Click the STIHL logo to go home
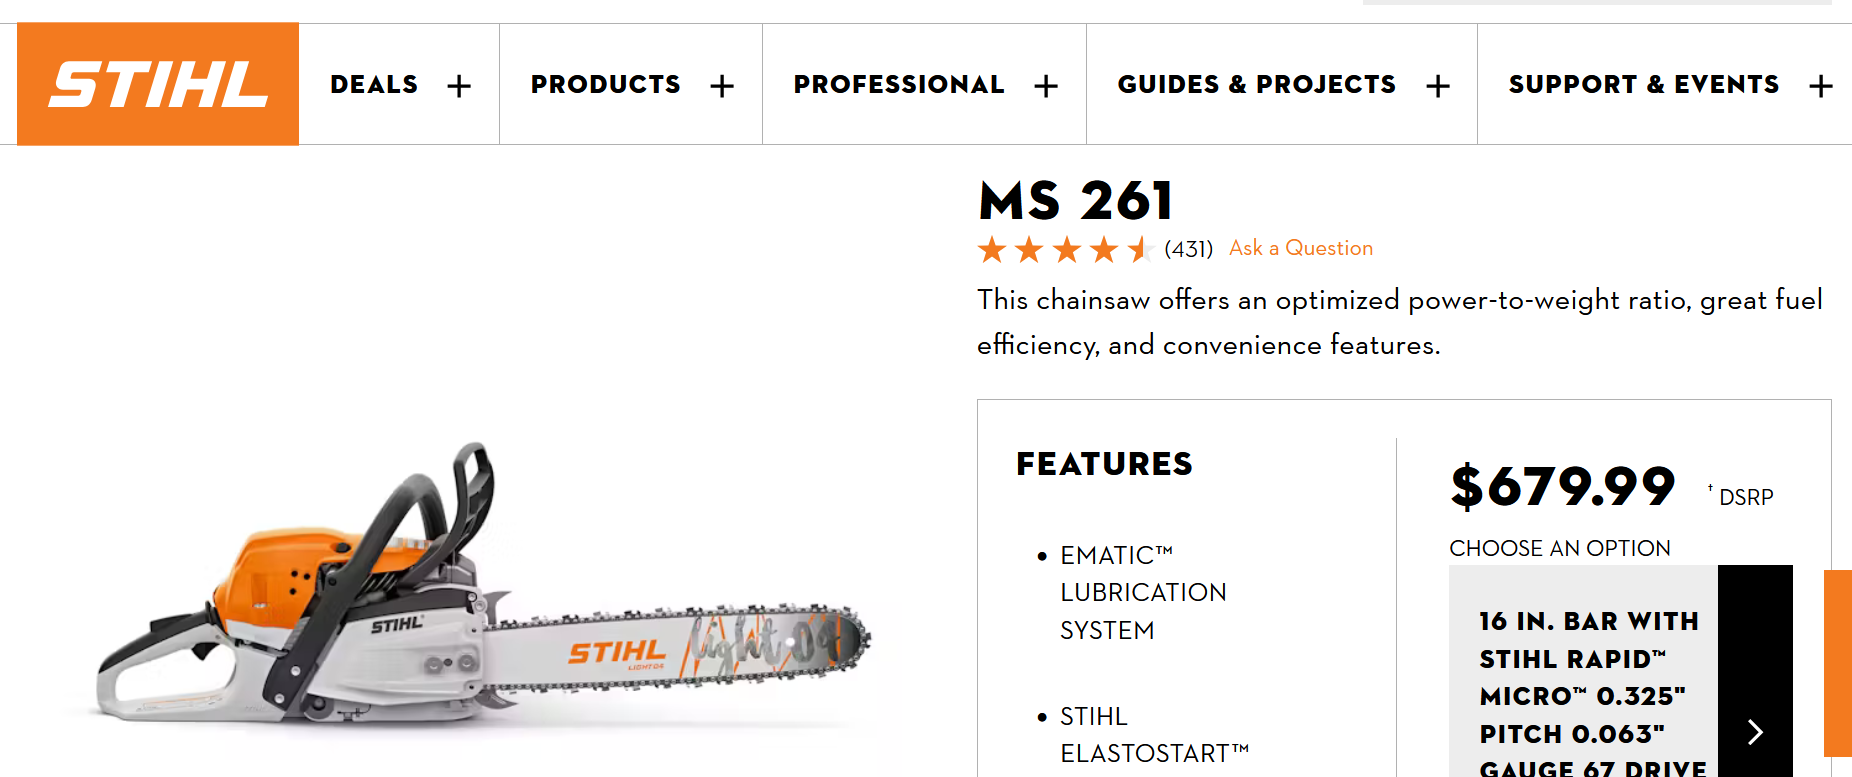 point(158,84)
